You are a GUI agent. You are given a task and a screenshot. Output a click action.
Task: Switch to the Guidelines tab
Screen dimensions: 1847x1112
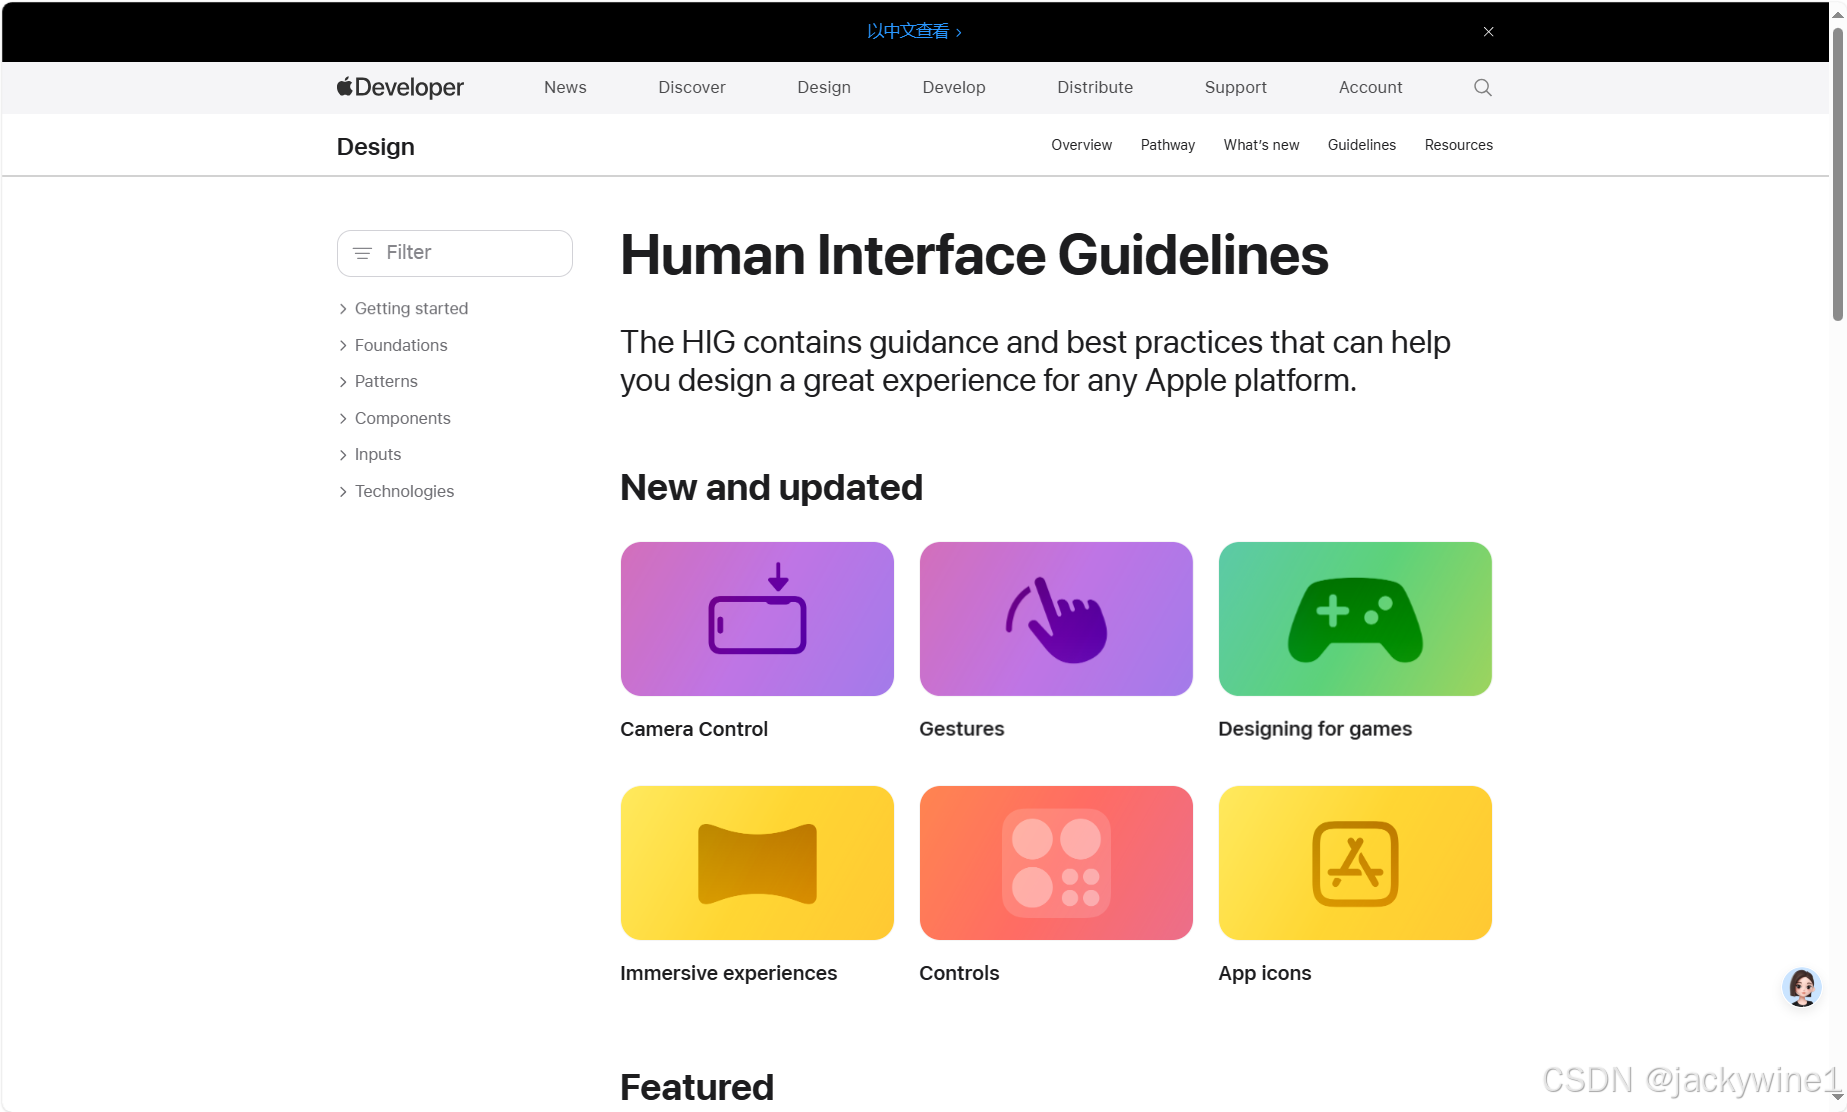tap(1362, 145)
